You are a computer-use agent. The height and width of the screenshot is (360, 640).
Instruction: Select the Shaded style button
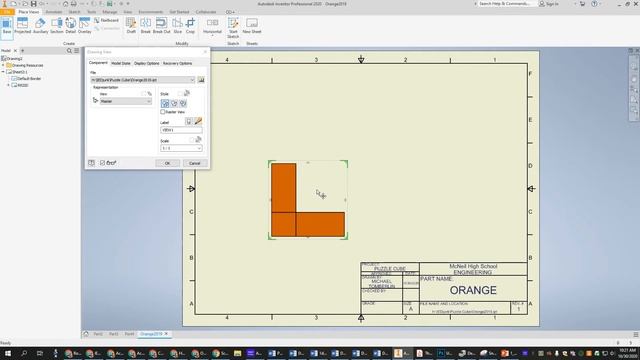pyautogui.click(x=183, y=103)
